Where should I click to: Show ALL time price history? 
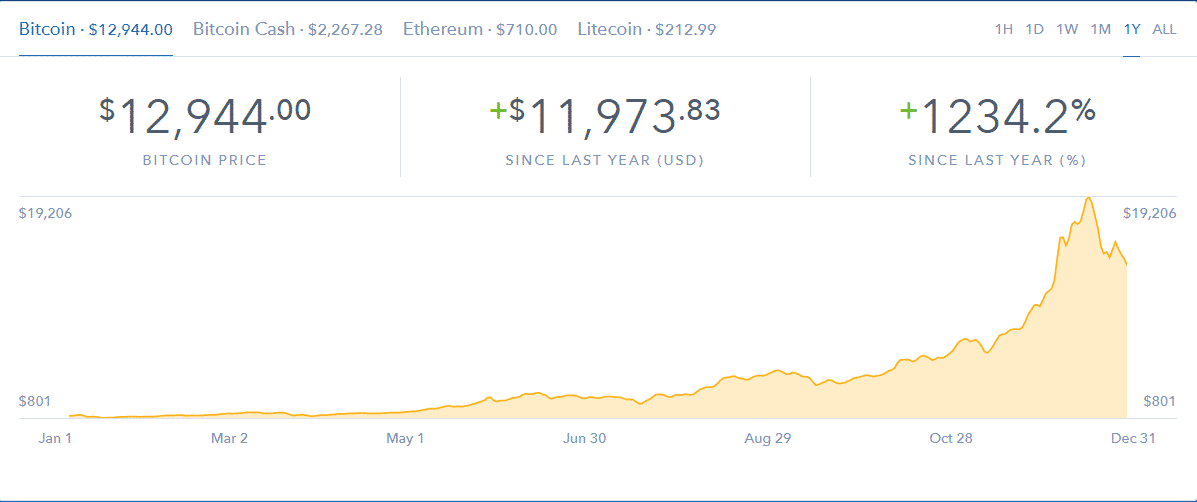[1164, 29]
